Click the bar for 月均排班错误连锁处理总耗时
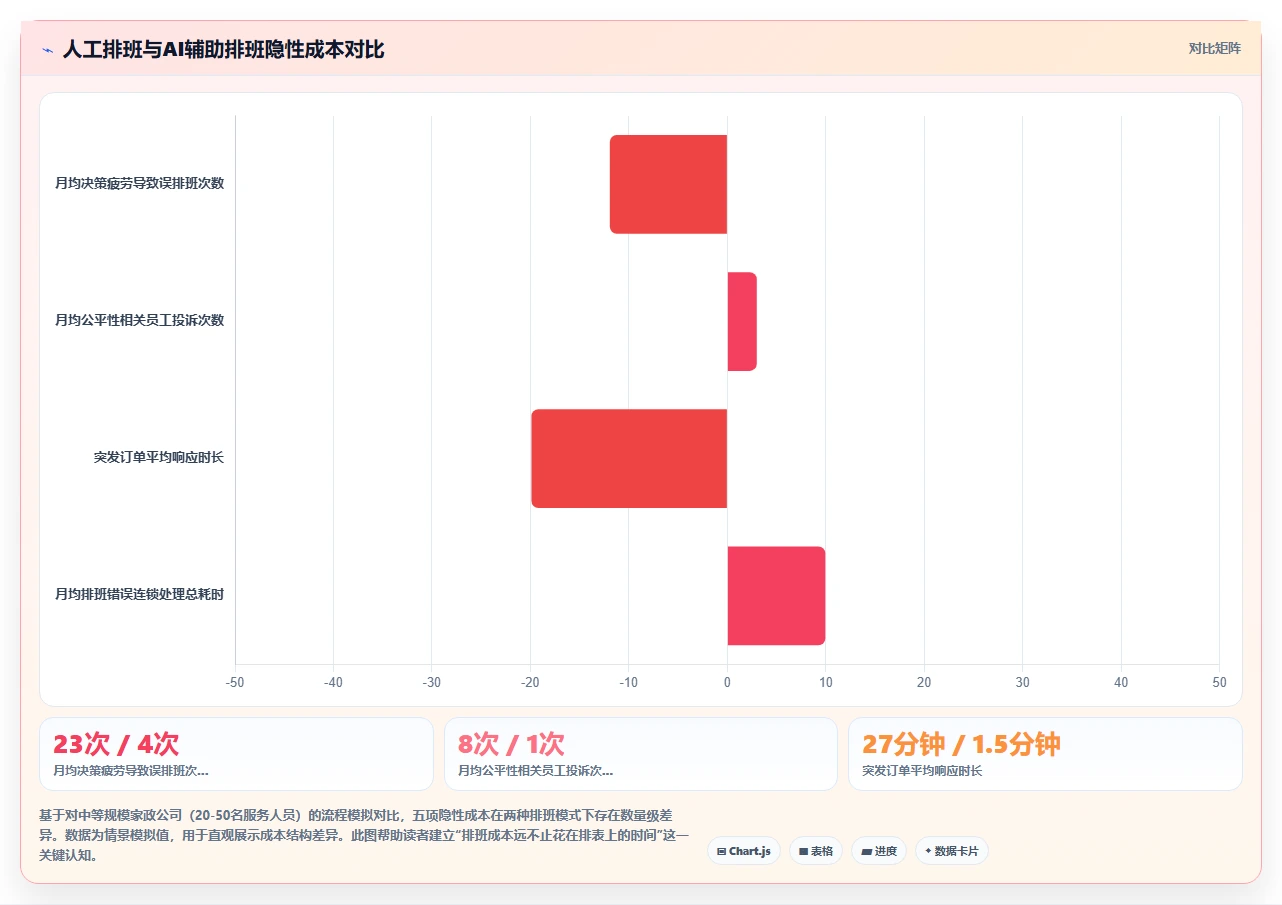The height and width of the screenshot is (905, 1282). tap(776, 595)
